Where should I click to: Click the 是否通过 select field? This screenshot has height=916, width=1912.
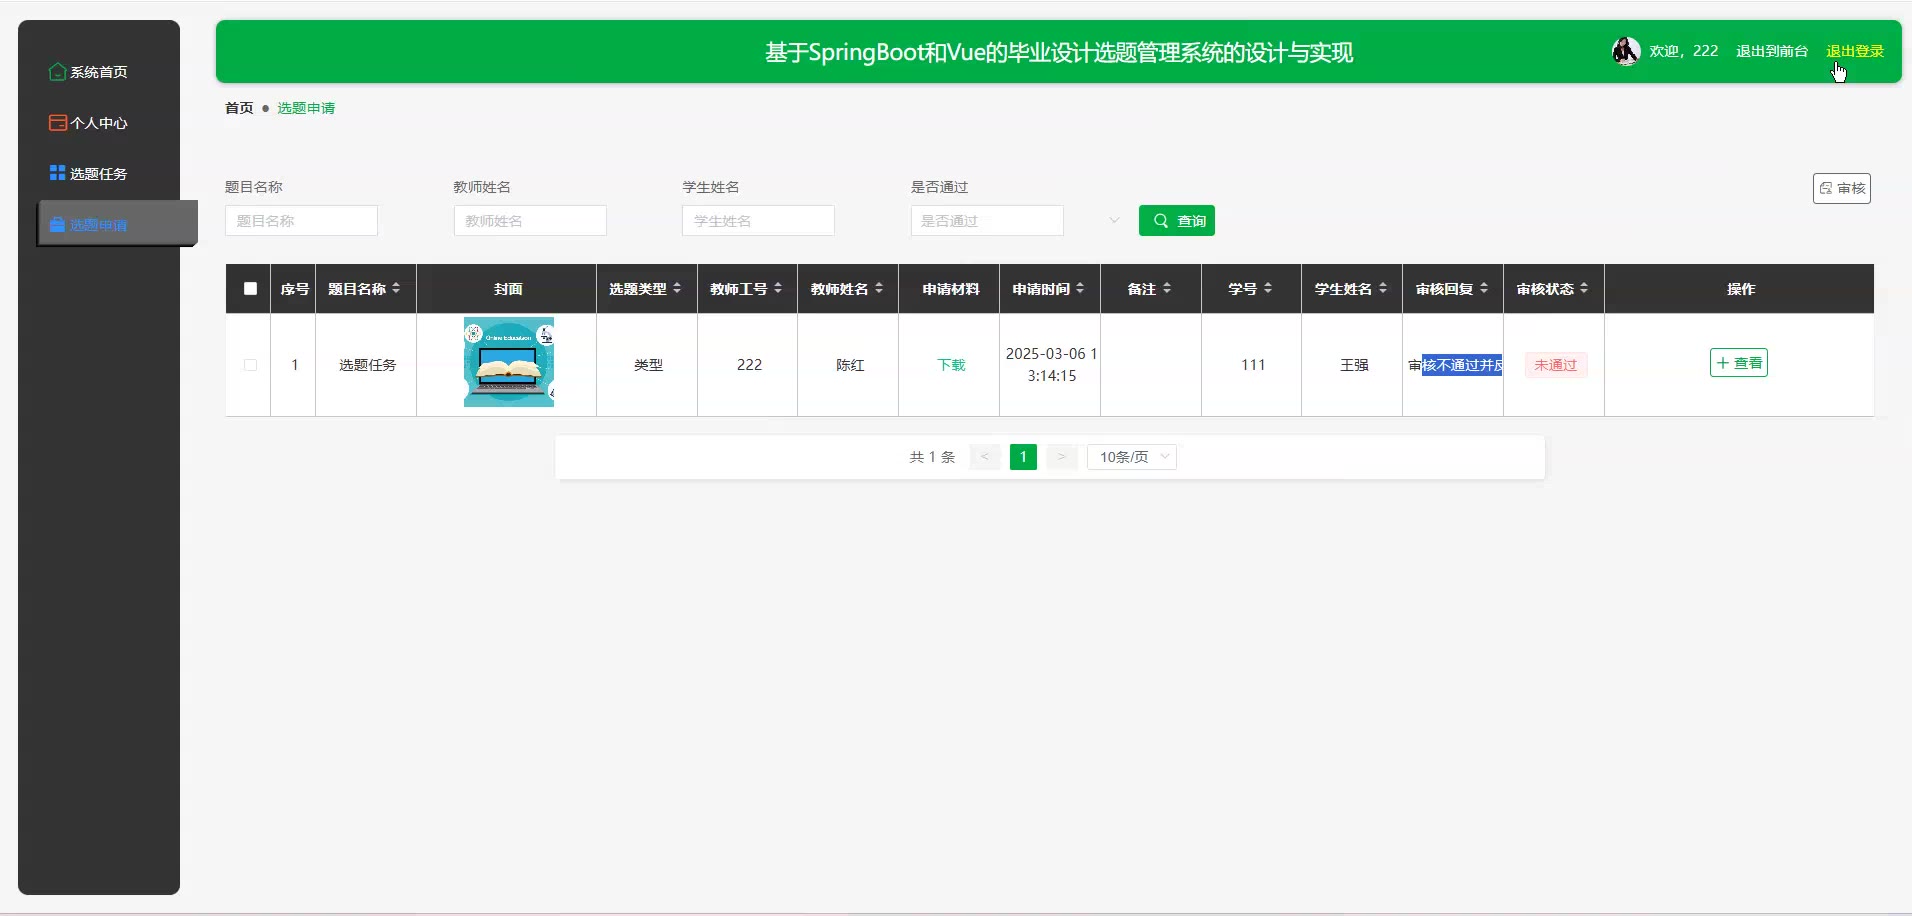[x=987, y=221]
